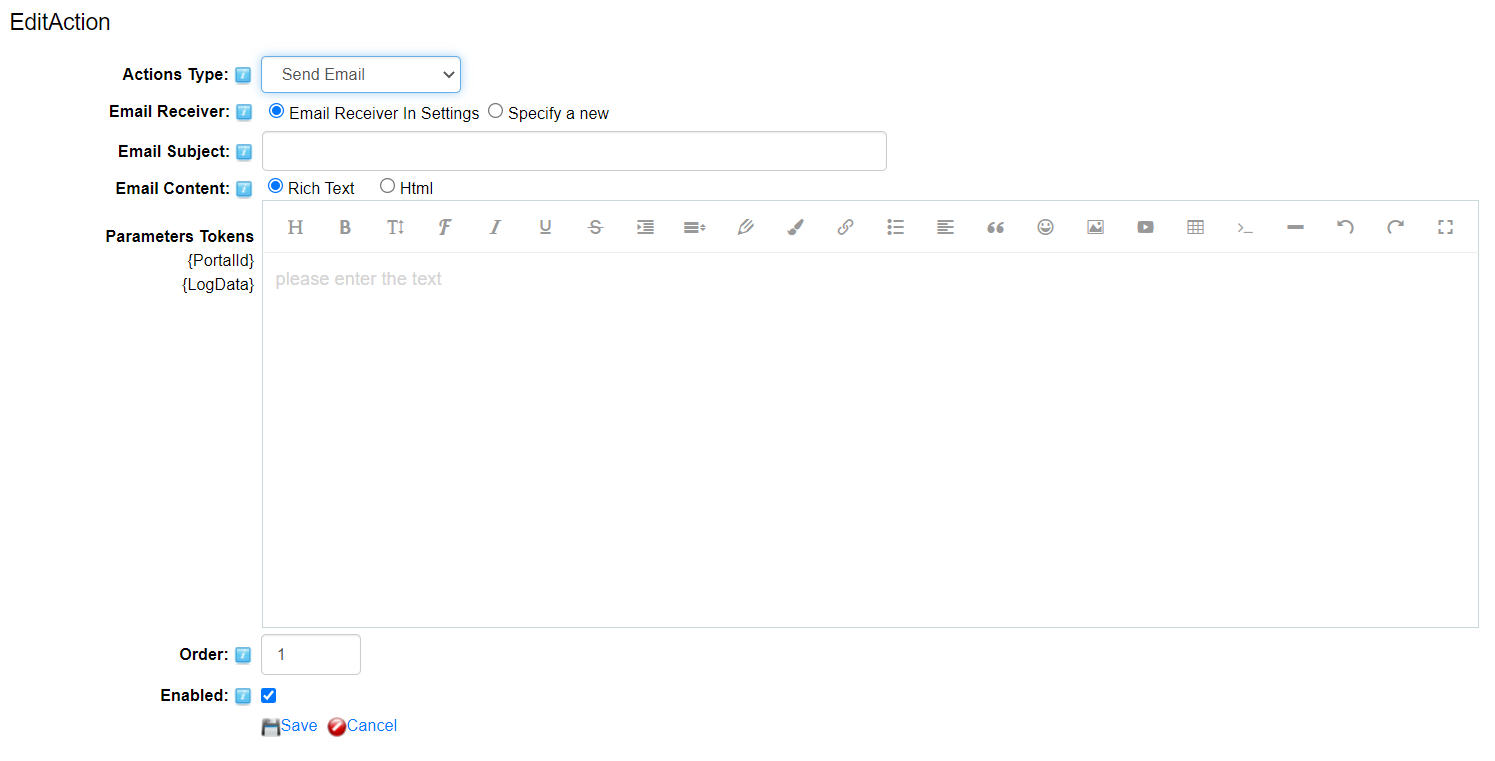Cancel editing the action
Screen dimensions: 1495x761
pos(362,726)
